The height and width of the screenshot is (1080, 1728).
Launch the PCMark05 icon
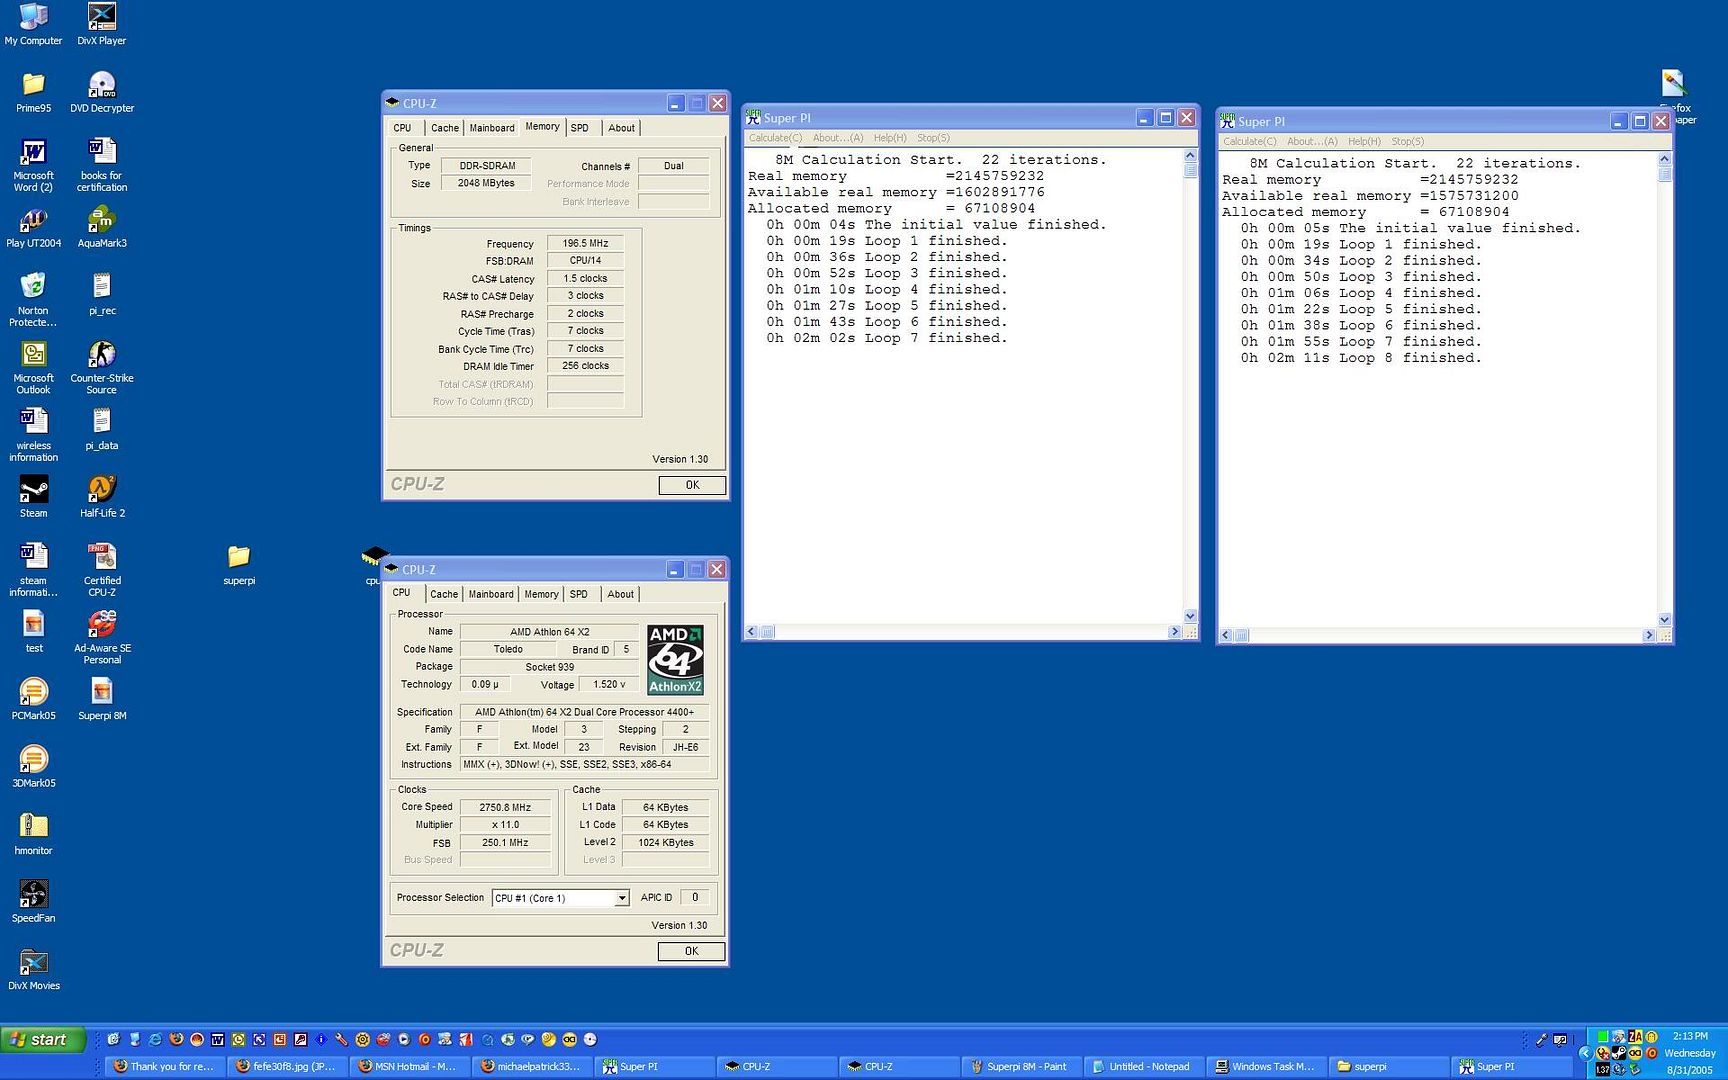coord(33,699)
